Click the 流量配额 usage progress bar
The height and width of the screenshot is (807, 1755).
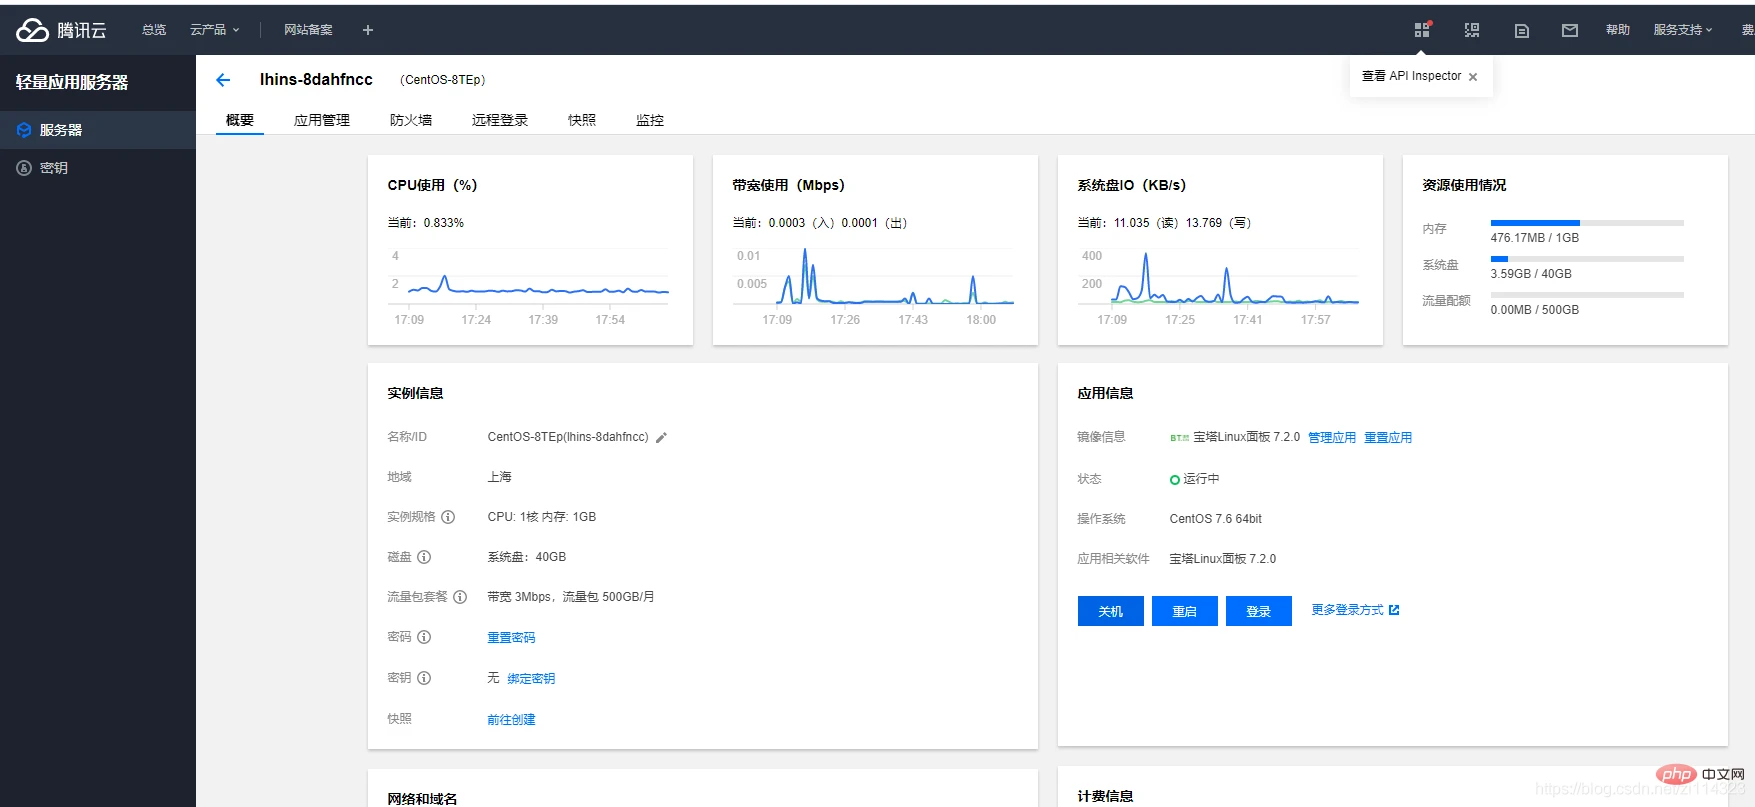tap(1587, 295)
